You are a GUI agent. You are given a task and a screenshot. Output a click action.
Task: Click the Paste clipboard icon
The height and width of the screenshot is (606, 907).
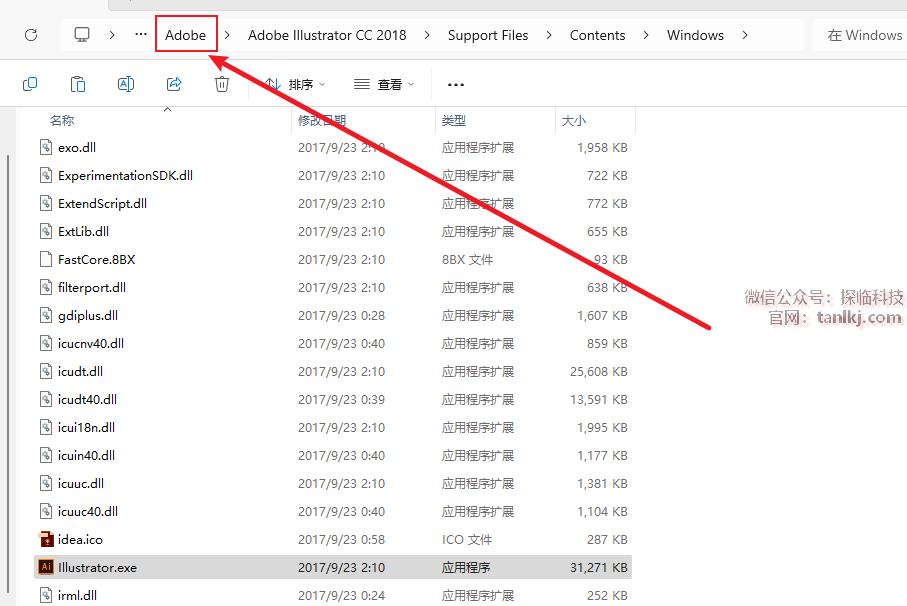pyautogui.click(x=78, y=84)
